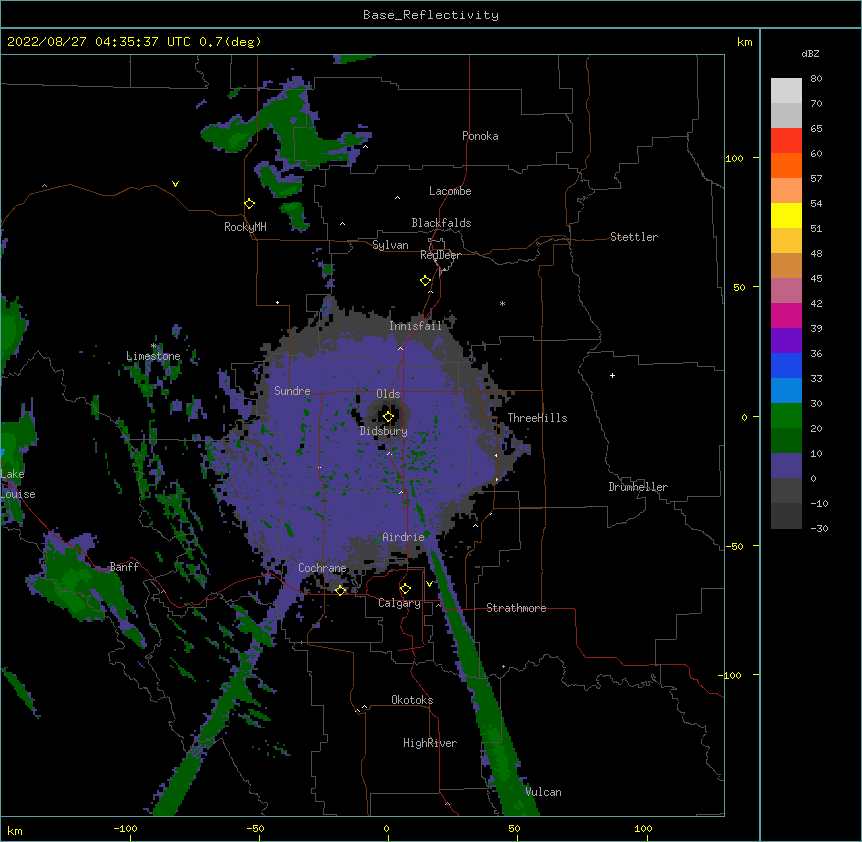Click the yellow diamond marker above Calgary label
The width and height of the screenshot is (862, 842).
click(405, 589)
